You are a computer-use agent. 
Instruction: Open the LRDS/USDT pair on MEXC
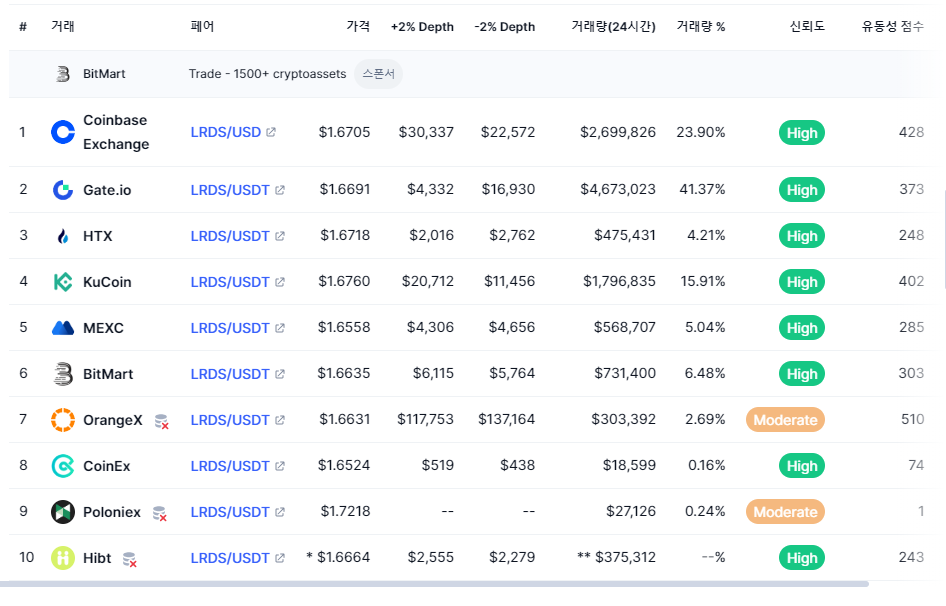point(230,328)
